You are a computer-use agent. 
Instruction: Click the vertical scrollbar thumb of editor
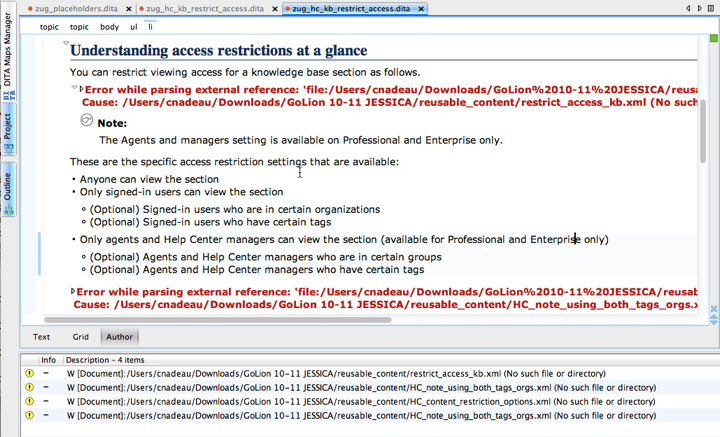[703, 131]
